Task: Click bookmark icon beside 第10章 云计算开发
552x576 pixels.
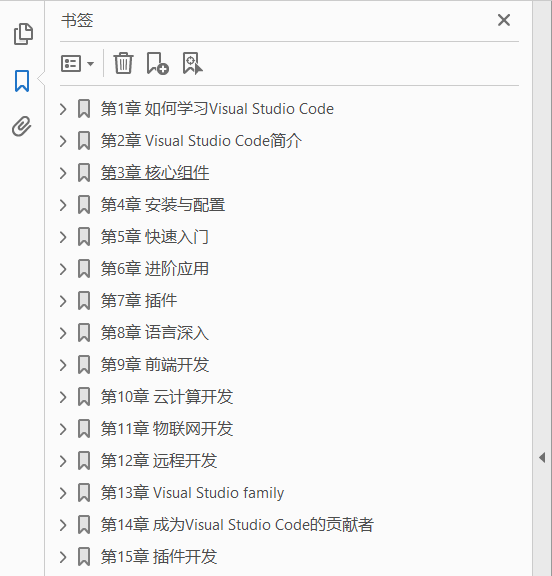Action: click(x=84, y=397)
